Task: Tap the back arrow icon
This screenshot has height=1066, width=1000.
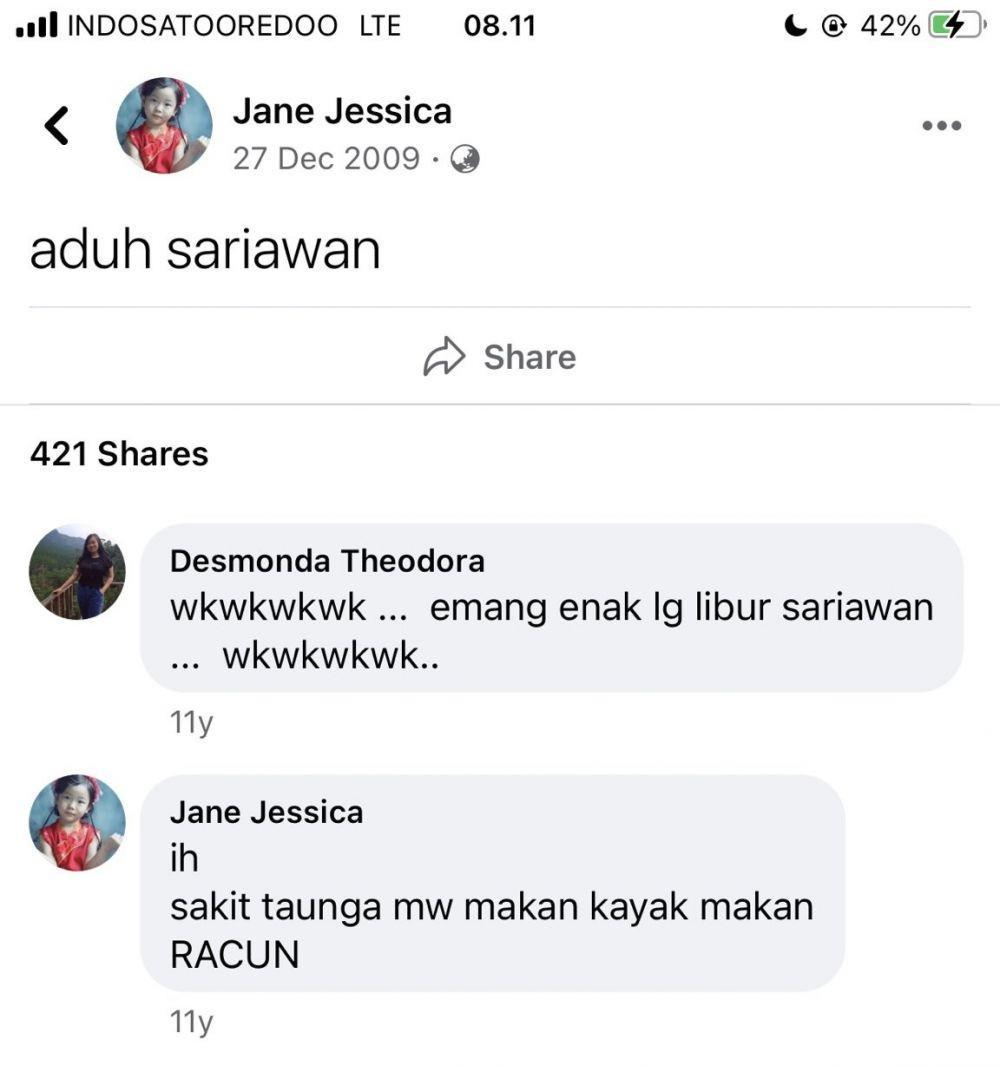Action: tap(56, 126)
